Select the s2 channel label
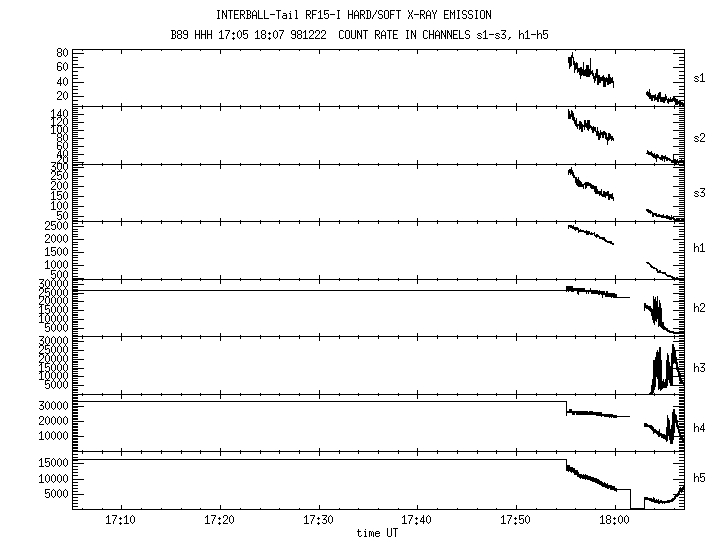 click(702, 135)
